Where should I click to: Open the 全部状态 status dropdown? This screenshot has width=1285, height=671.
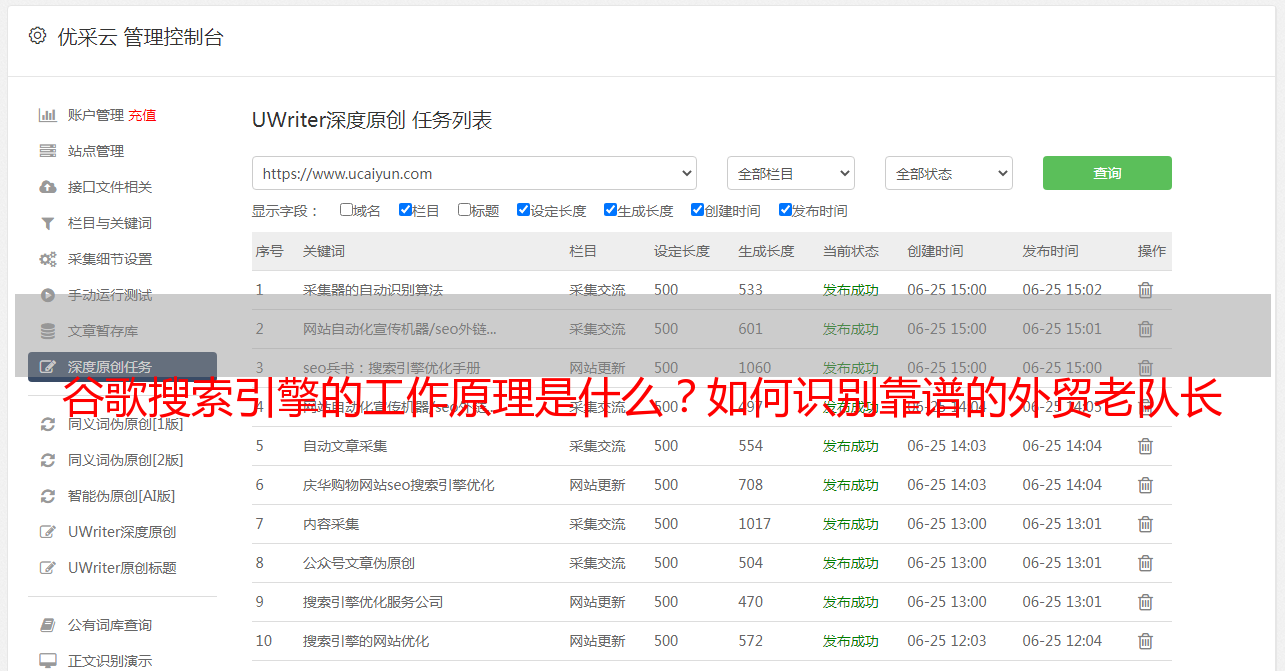[x=948, y=173]
